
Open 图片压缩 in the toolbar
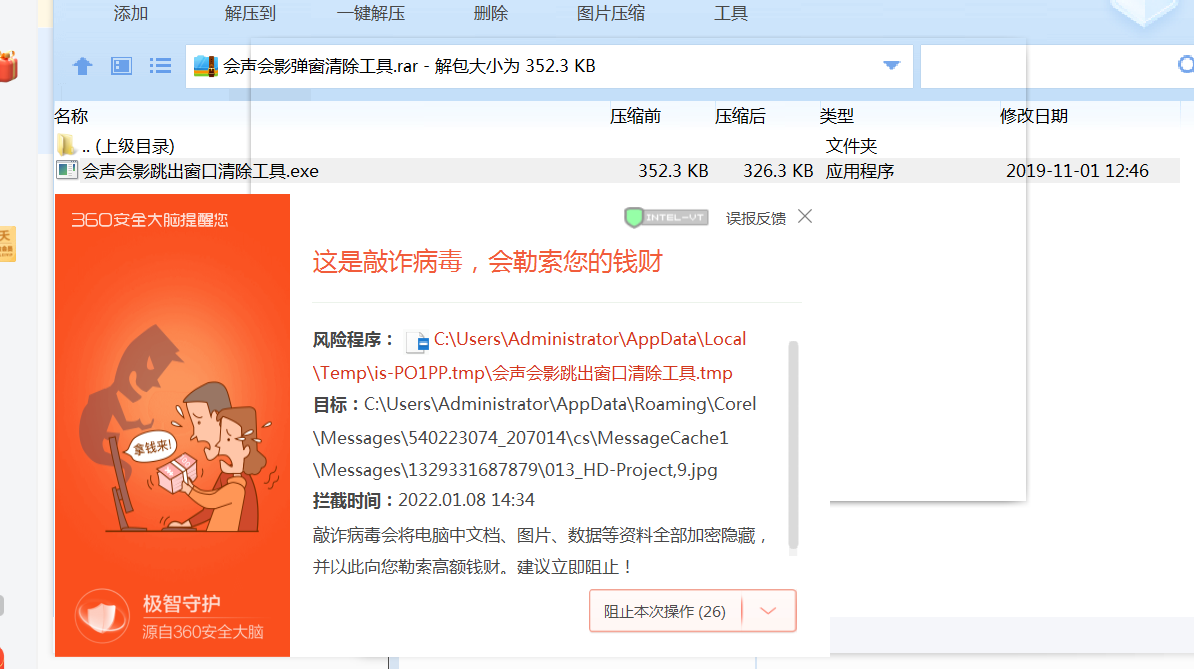(x=611, y=14)
